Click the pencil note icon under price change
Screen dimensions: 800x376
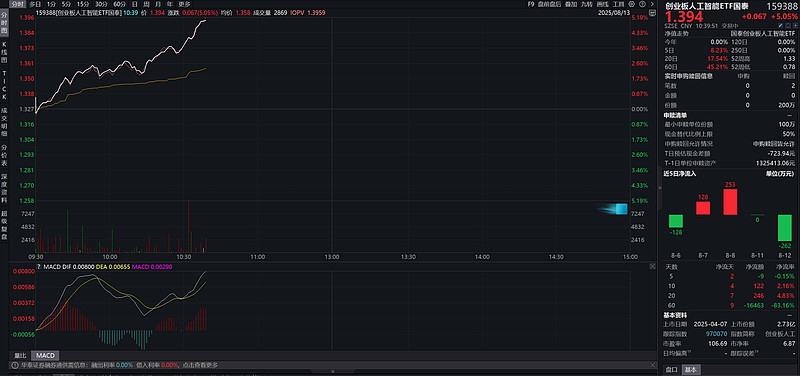[x=780, y=25]
